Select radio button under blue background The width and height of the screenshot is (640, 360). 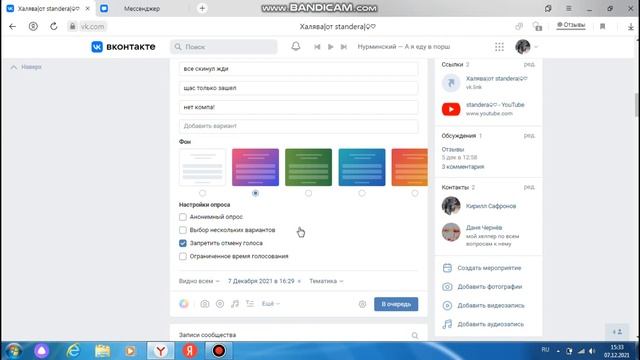coord(362,193)
